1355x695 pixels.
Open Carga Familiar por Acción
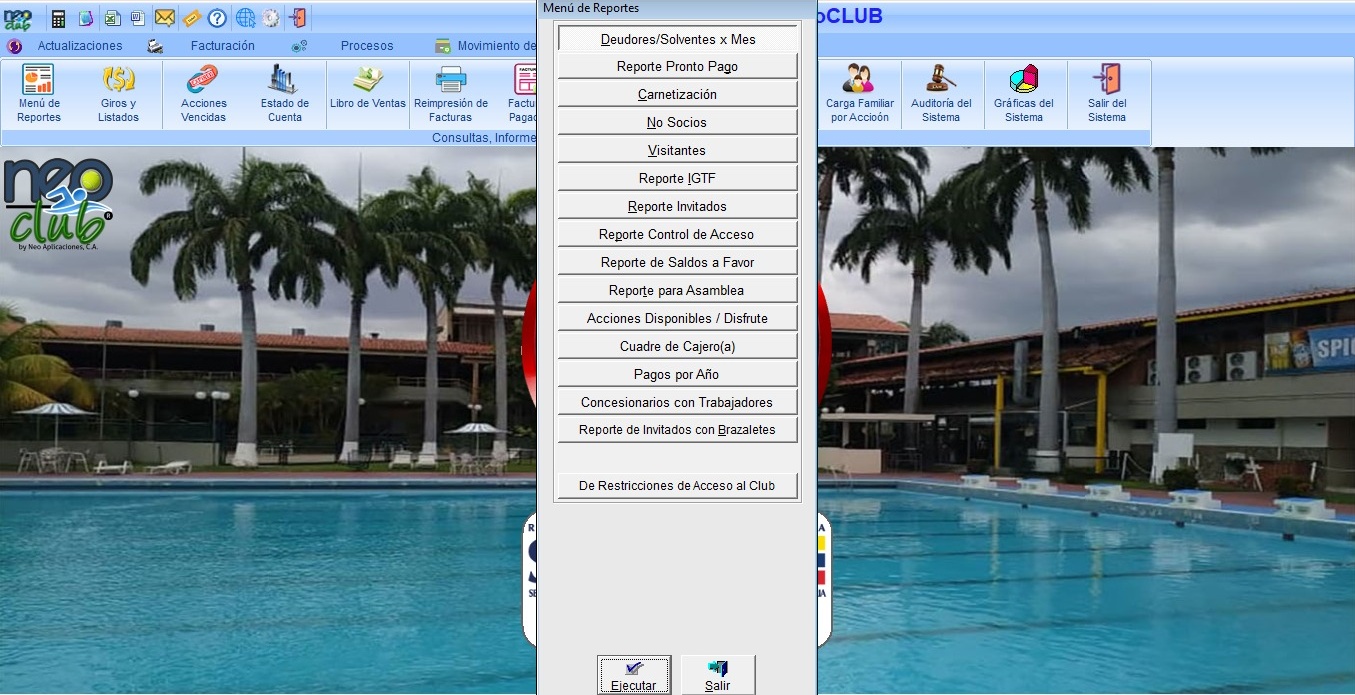pyautogui.click(x=860, y=94)
